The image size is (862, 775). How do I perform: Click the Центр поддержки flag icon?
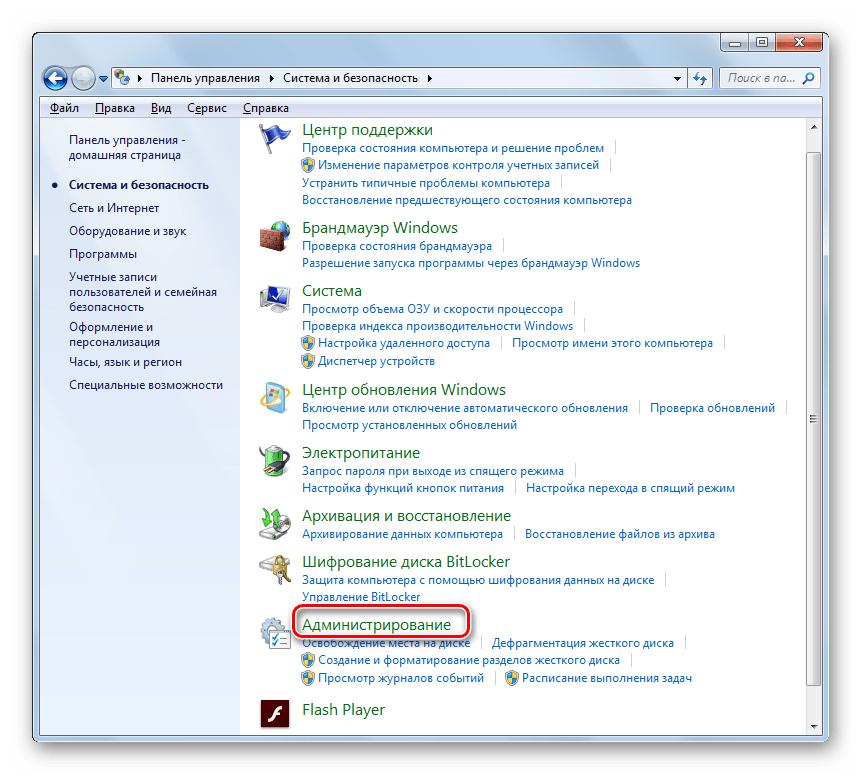[x=274, y=140]
